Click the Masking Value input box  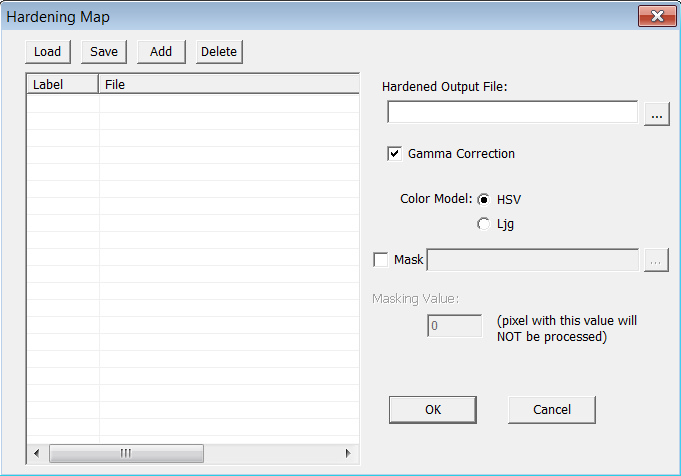pos(455,326)
